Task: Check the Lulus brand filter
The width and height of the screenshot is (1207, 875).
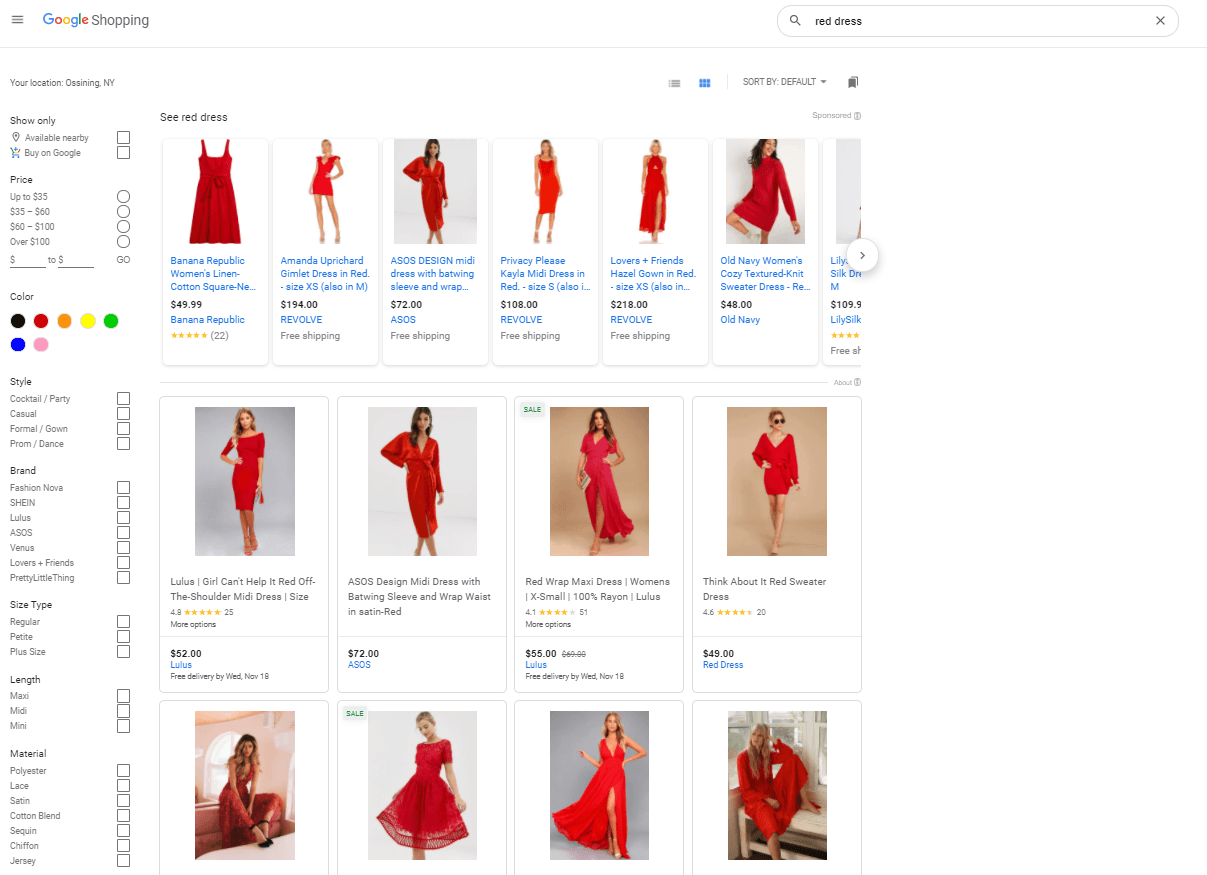Action: [x=123, y=517]
